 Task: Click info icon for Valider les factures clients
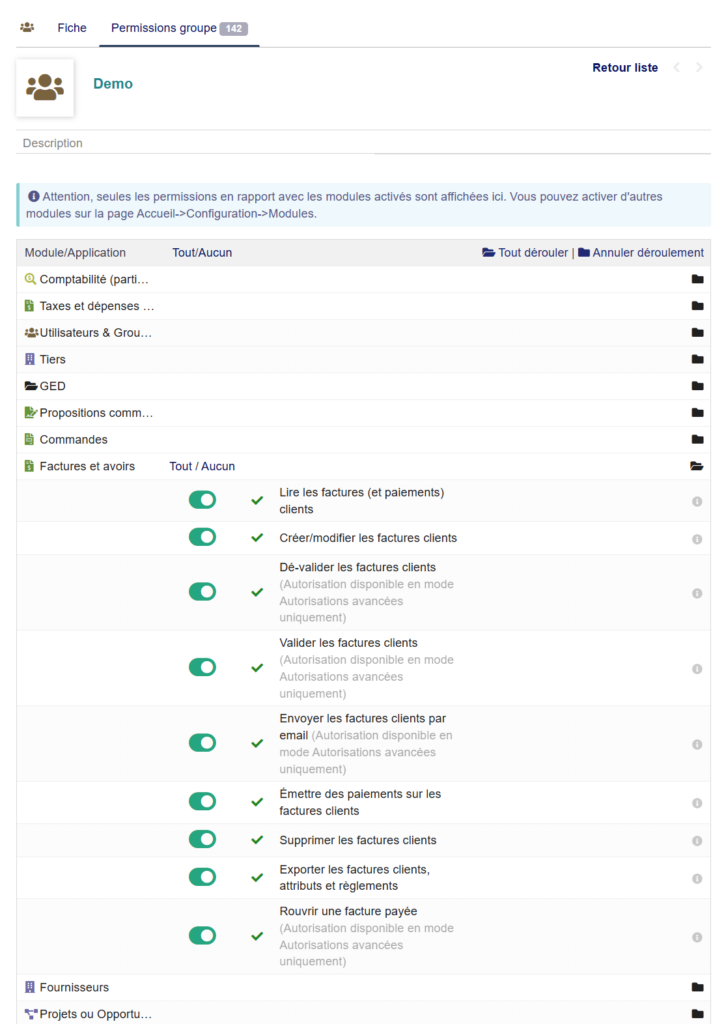697,669
